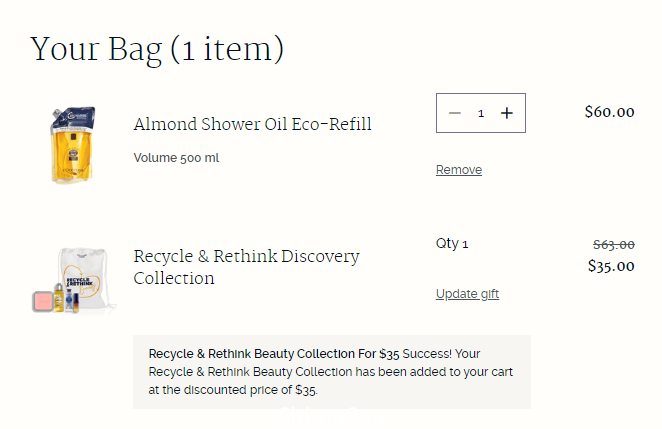This screenshot has width=662, height=429.
Task: Open the Recycle & Rethink collection thumbnail
Action: [74, 280]
